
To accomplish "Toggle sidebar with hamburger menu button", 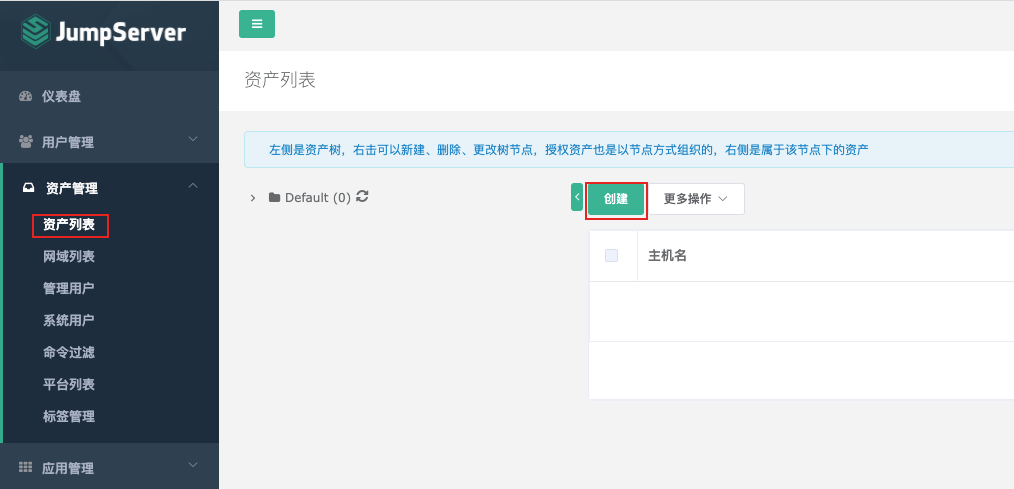I will pos(257,24).
